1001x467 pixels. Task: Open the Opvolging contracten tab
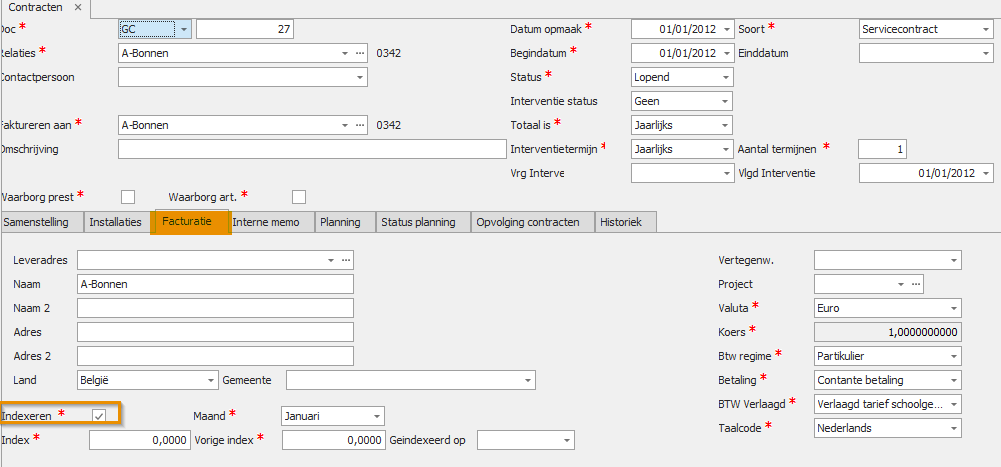point(528,223)
